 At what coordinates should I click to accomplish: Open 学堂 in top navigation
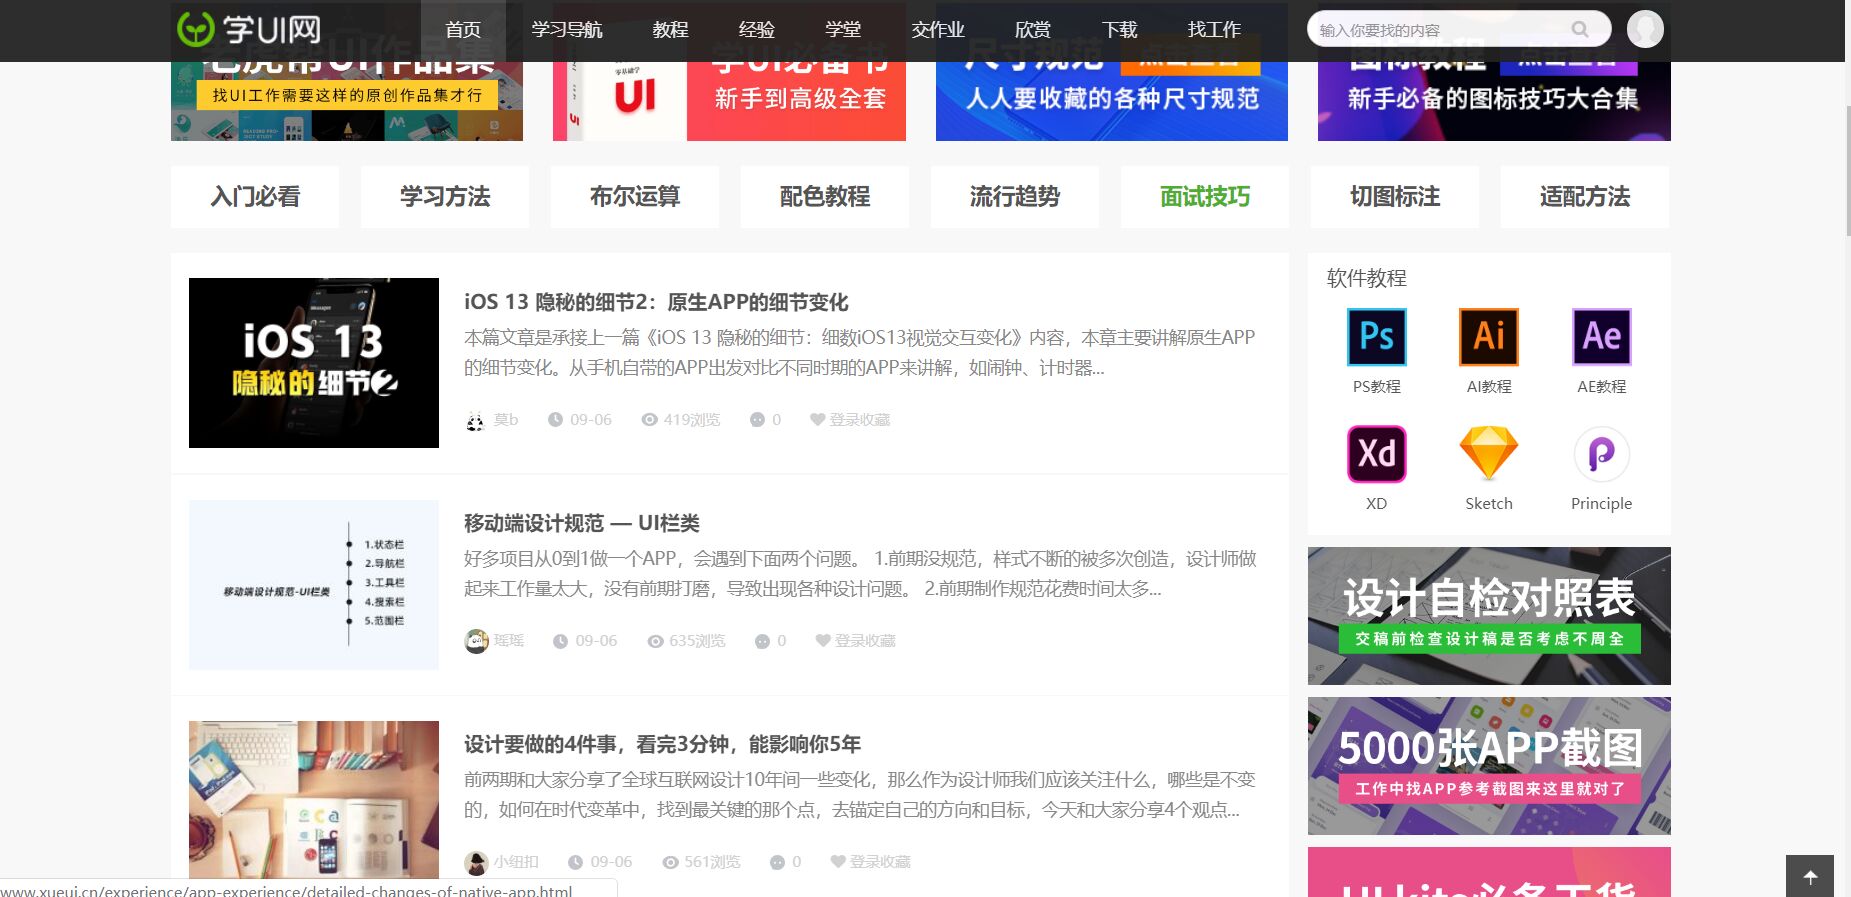coord(843,30)
